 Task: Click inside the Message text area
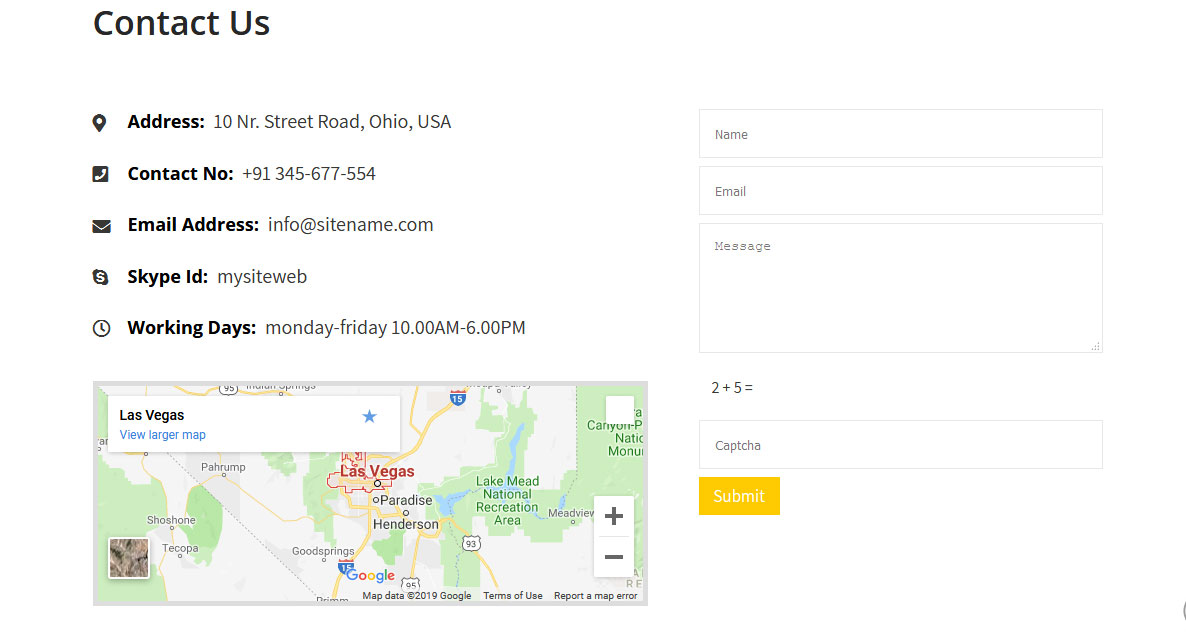pos(900,288)
